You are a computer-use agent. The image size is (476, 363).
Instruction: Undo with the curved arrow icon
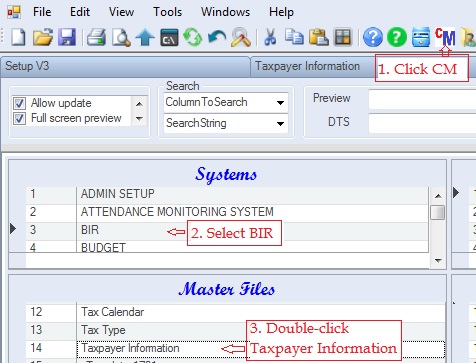(217, 37)
